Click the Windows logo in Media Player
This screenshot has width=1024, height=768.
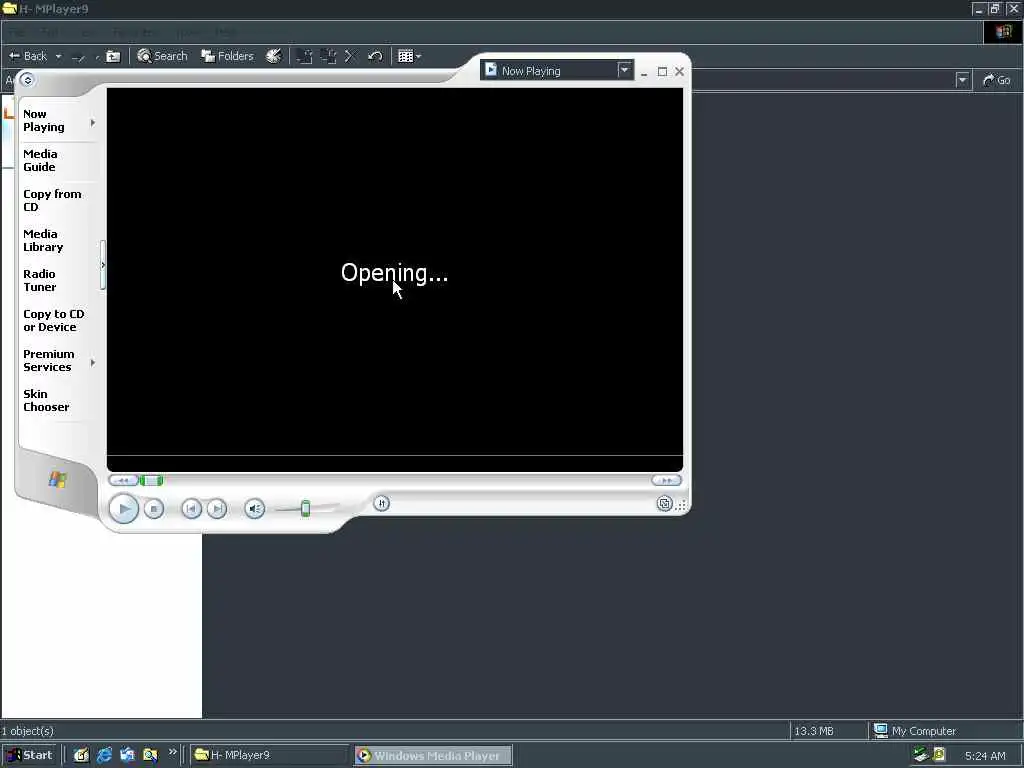(57, 479)
